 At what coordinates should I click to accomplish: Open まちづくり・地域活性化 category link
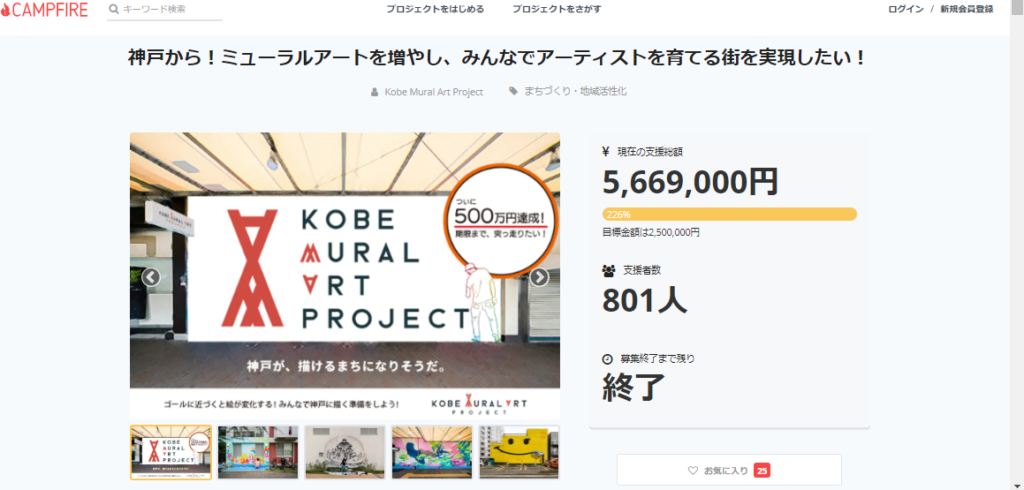point(575,91)
